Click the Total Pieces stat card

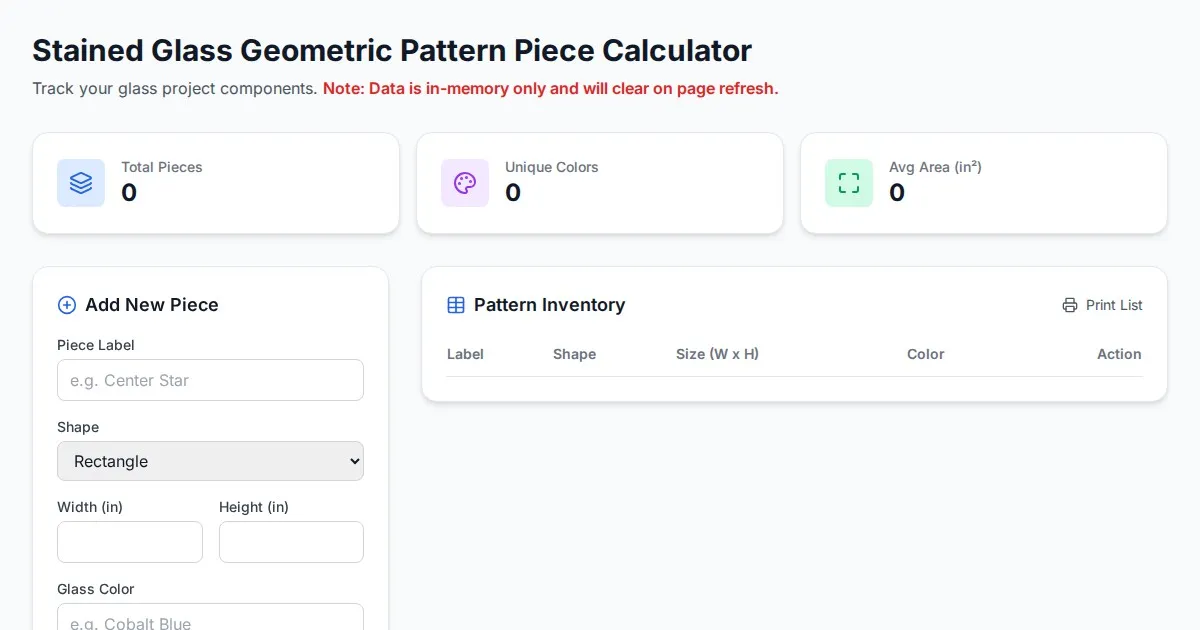216,183
